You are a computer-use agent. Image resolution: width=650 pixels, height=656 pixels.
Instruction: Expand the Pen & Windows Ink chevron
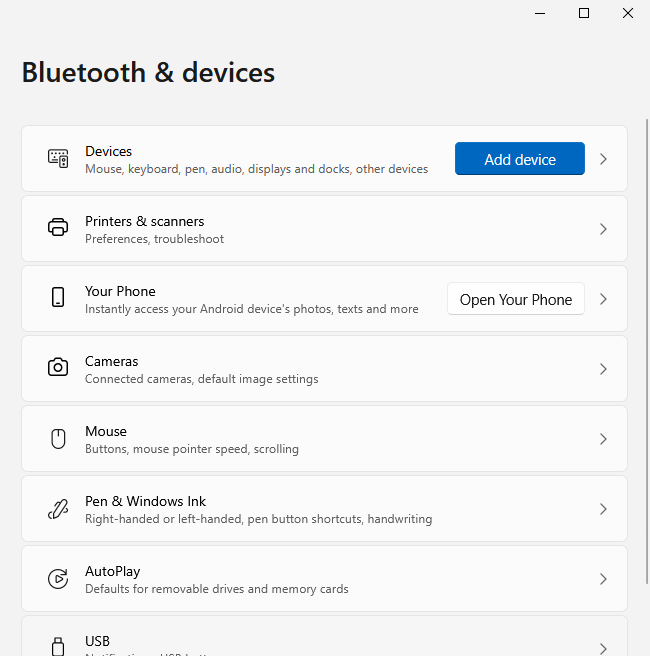click(603, 509)
